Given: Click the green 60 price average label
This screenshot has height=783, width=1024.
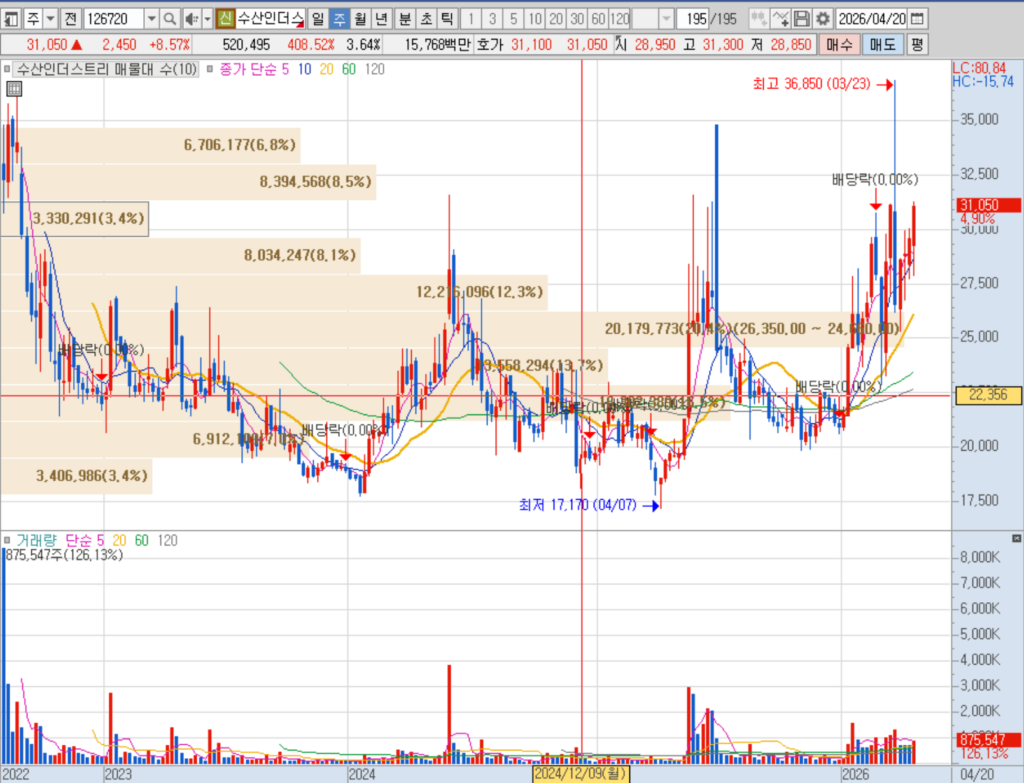Looking at the screenshot, I should [x=349, y=69].
